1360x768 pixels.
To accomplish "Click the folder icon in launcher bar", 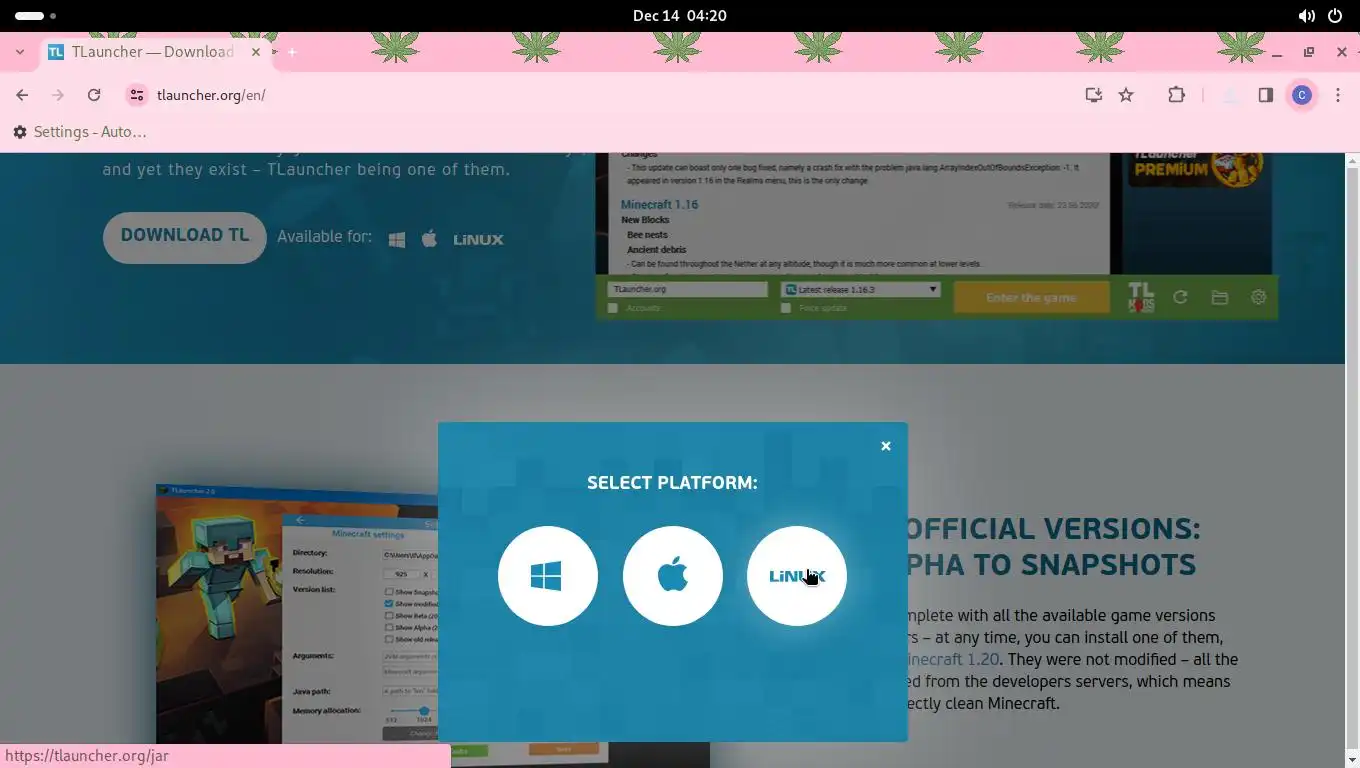I will [1219, 297].
